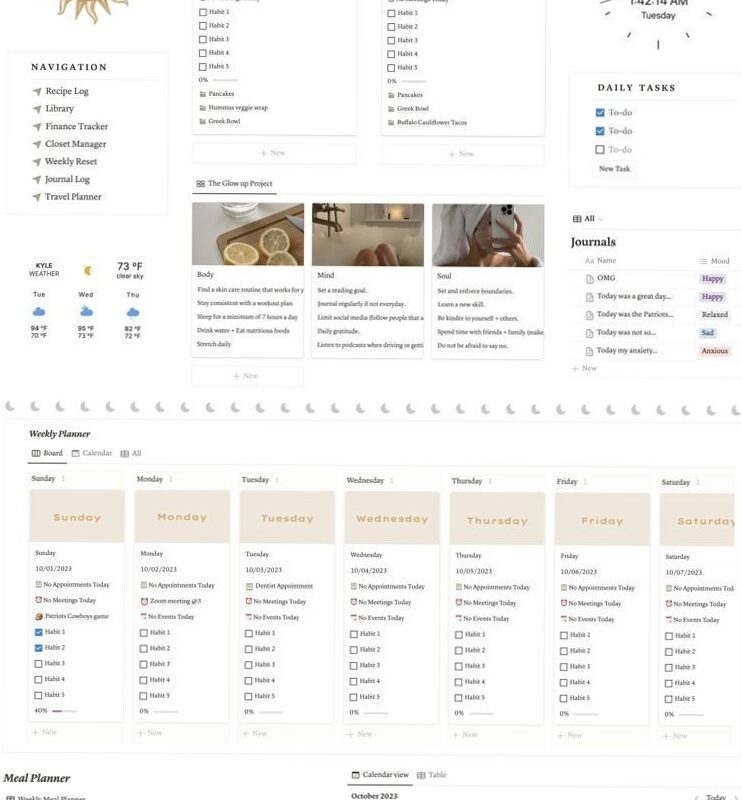Open the Soul card mirror selfie thumbnail
The width and height of the screenshot is (742, 800).
click(488, 235)
